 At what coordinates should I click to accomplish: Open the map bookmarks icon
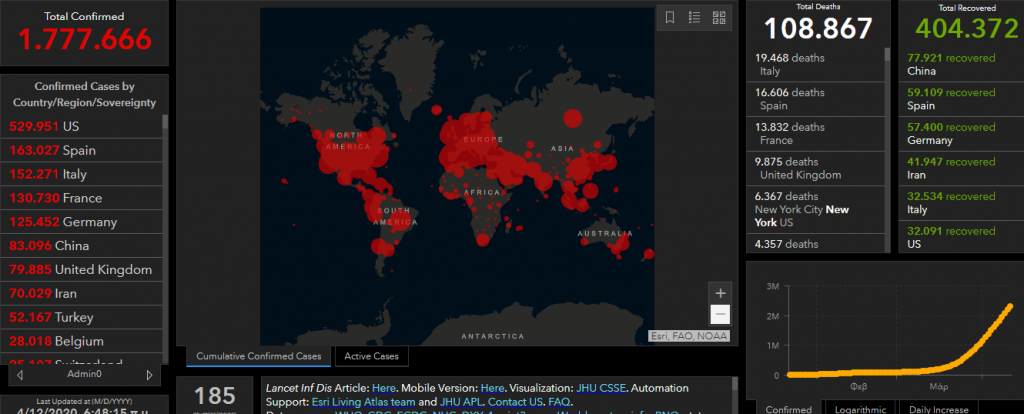pos(670,18)
